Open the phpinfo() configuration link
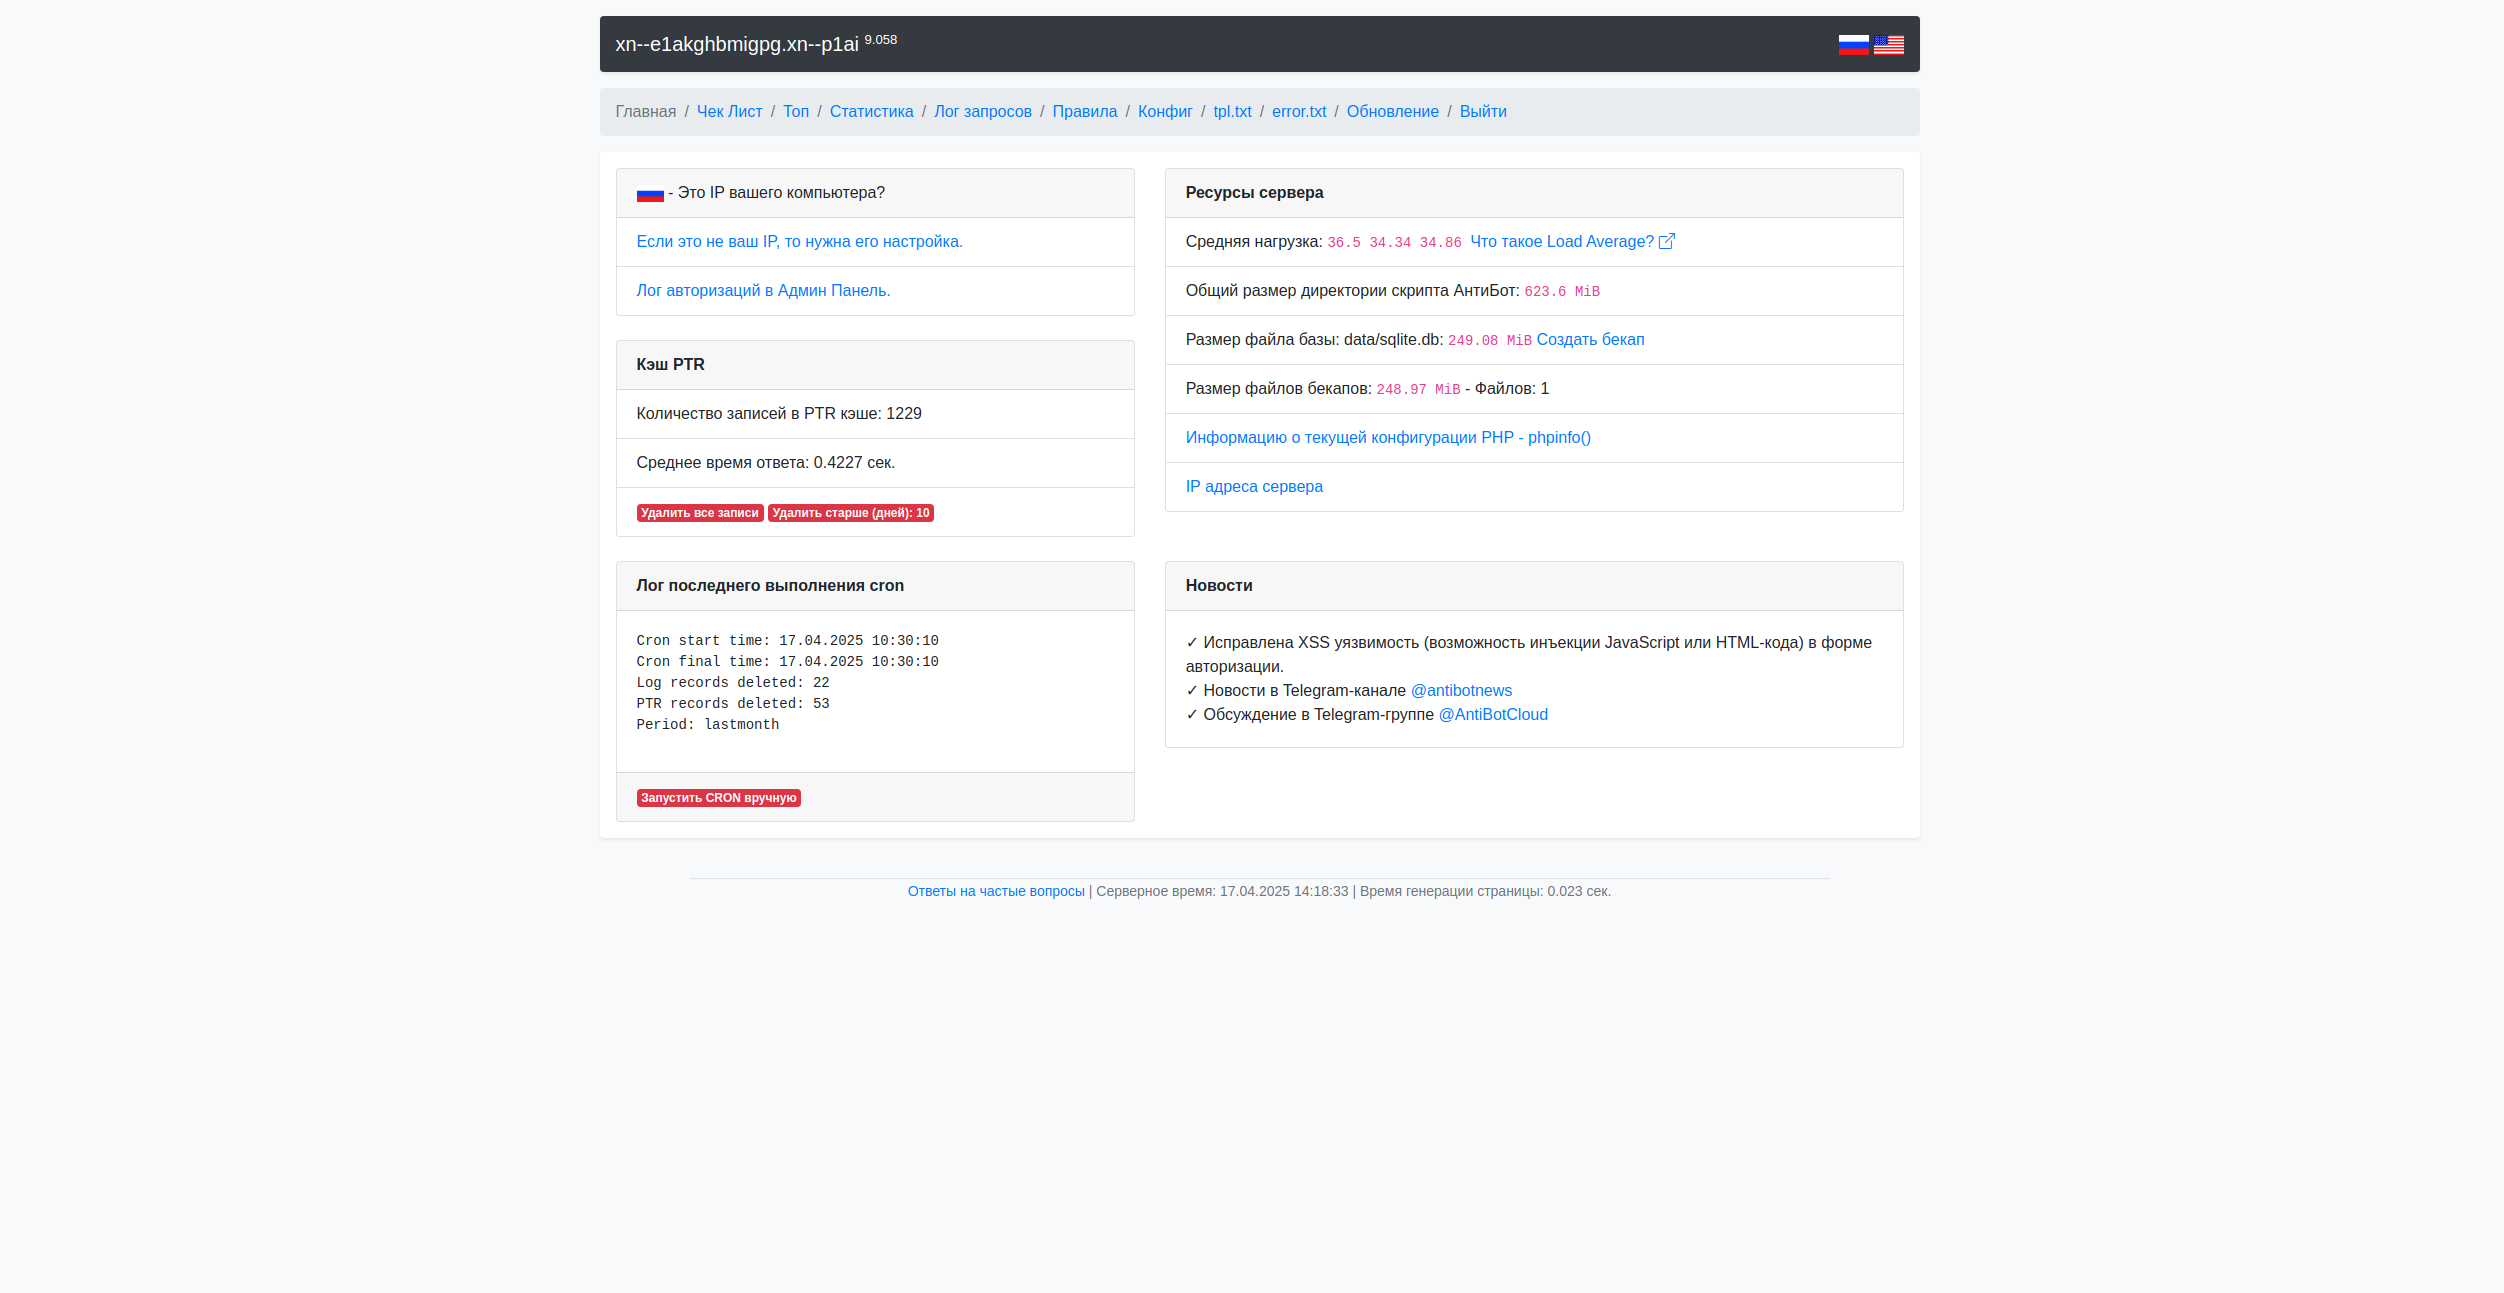 pyautogui.click(x=1387, y=438)
